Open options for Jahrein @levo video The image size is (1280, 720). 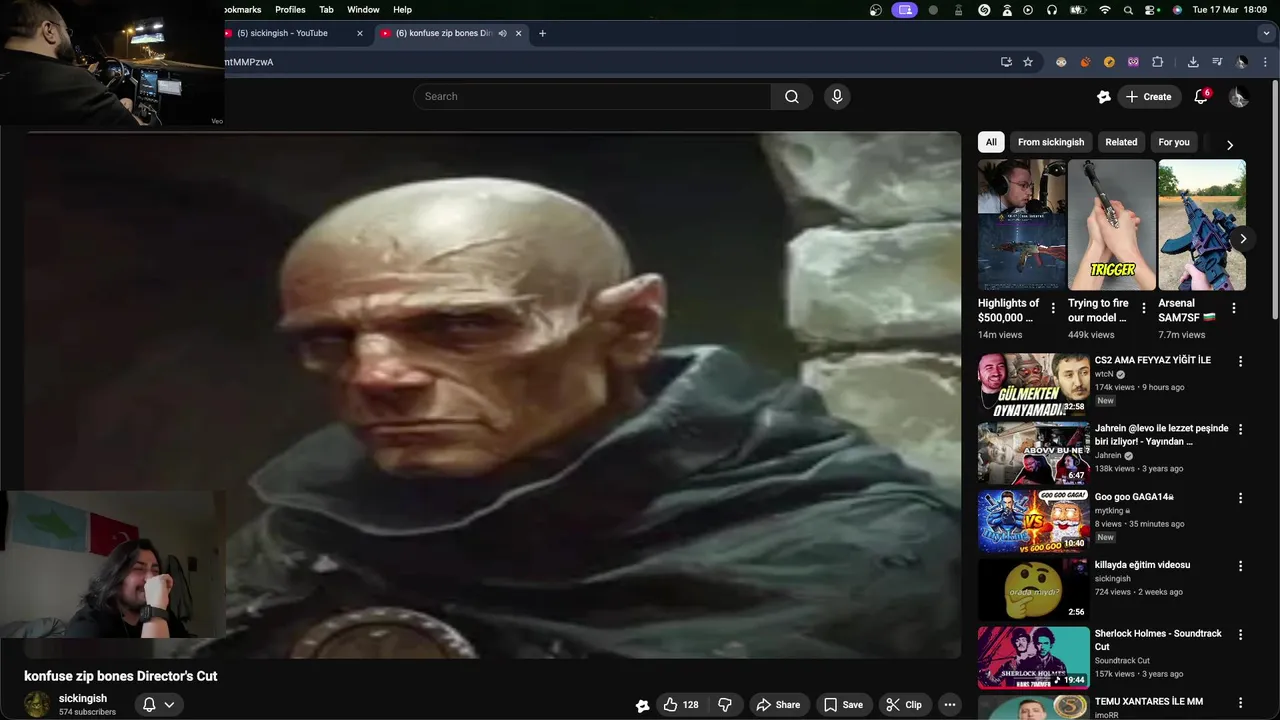pyautogui.click(x=1241, y=429)
